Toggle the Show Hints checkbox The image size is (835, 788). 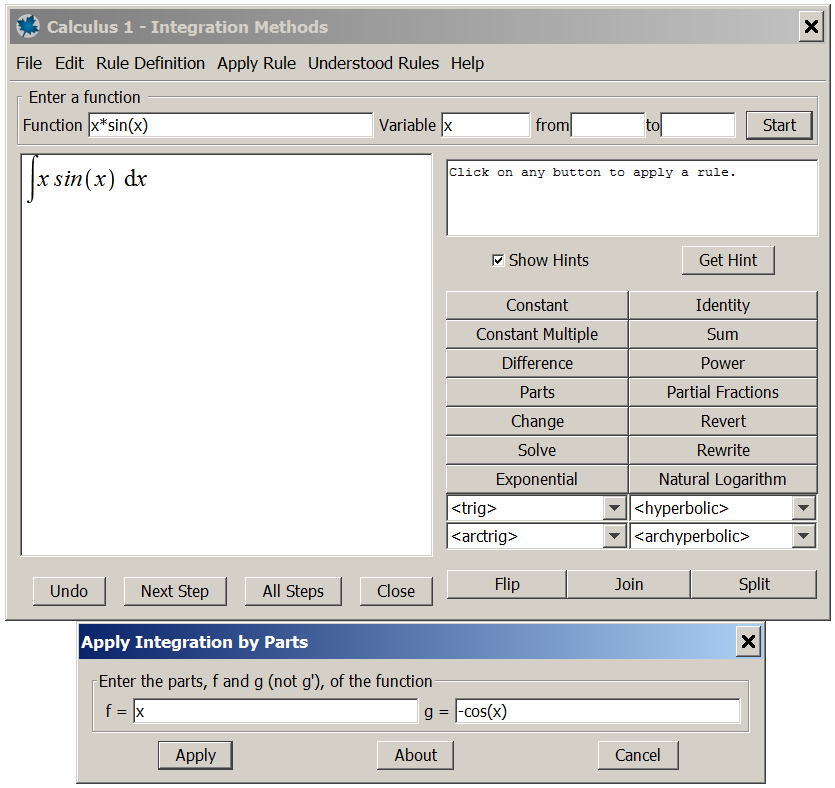click(x=498, y=261)
